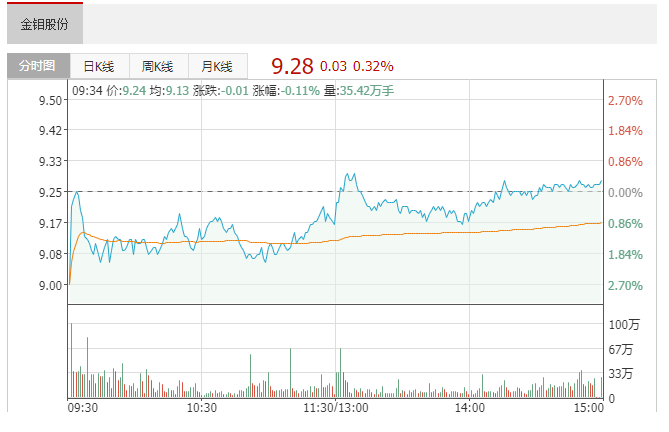Image resolution: width=669 pixels, height=432 pixels.
Task: Click the red 1.84% axis label
Action: [624, 131]
